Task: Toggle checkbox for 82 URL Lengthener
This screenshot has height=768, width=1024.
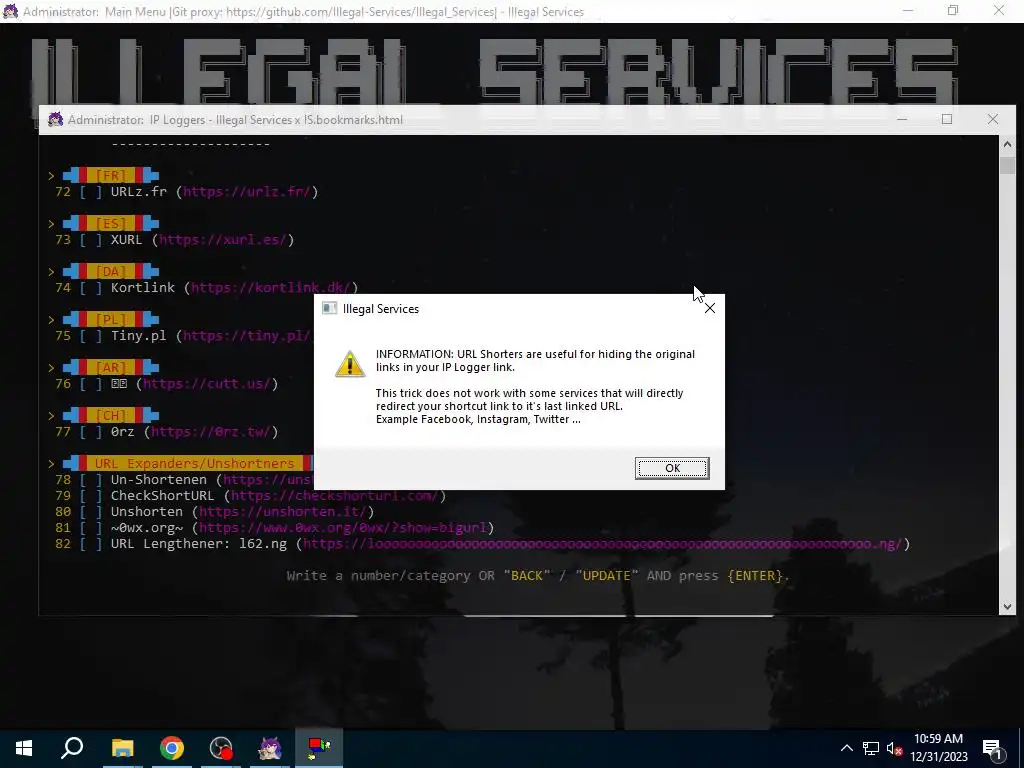Action: [91, 543]
